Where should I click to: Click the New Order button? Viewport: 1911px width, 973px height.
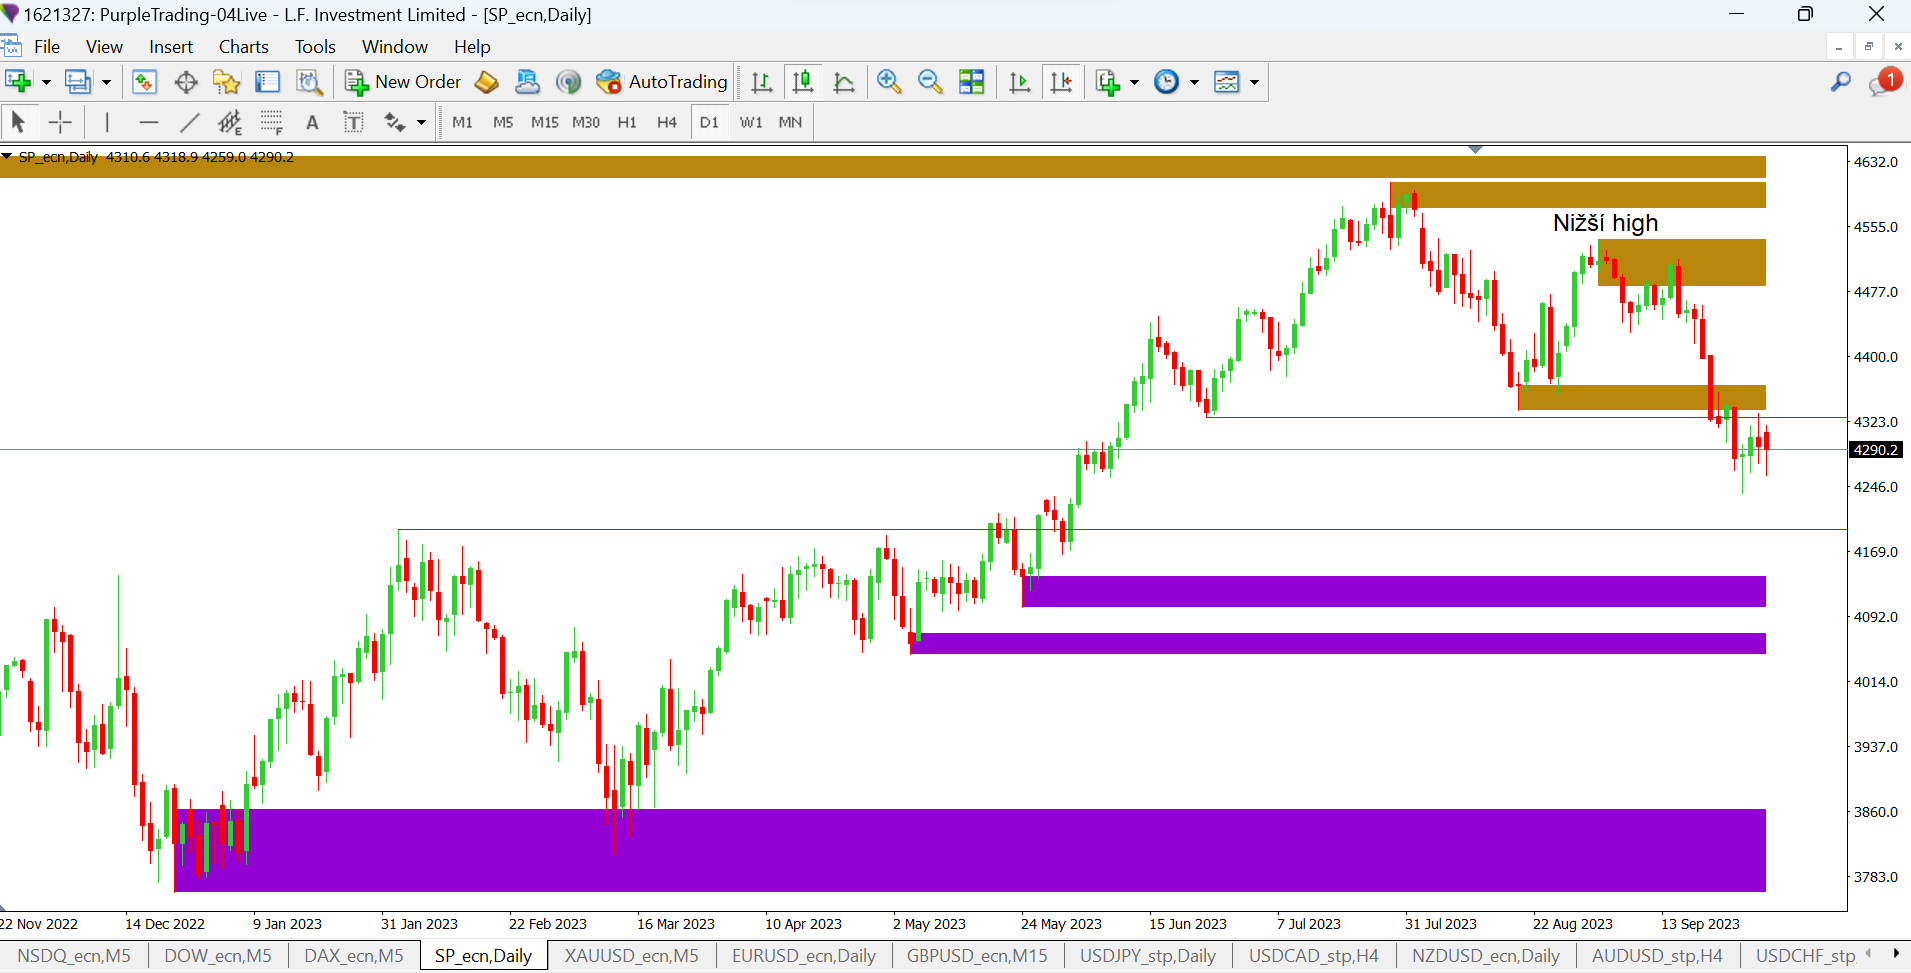[x=403, y=82]
